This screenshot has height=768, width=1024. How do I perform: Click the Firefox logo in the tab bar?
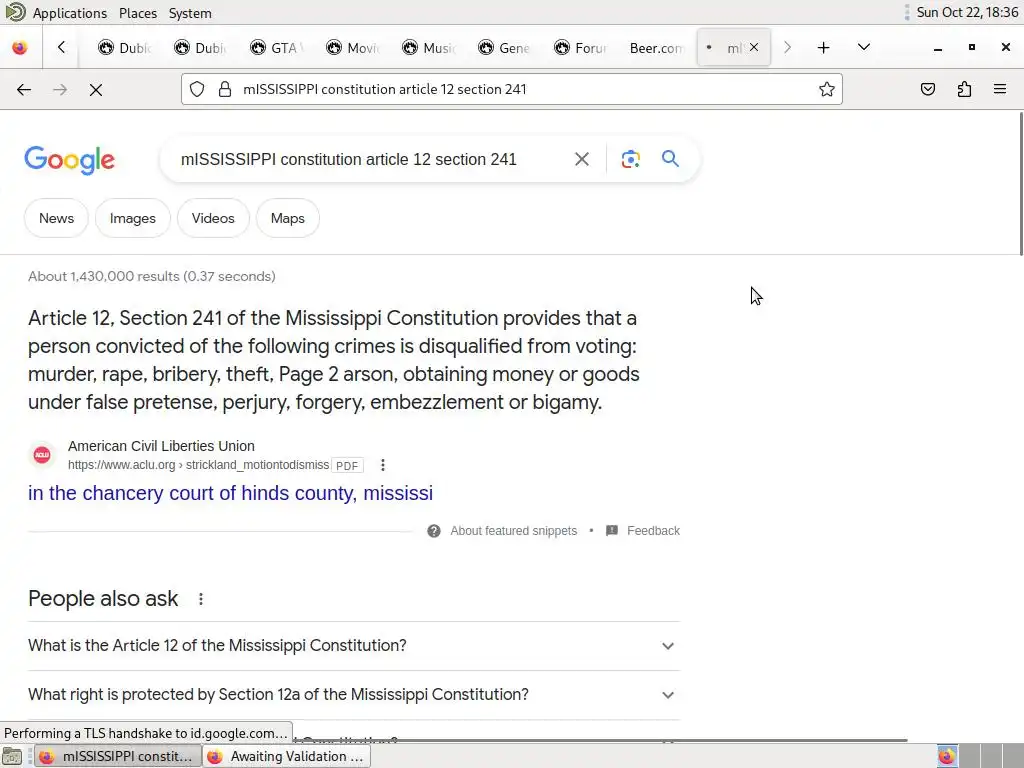(x=20, y=48)
